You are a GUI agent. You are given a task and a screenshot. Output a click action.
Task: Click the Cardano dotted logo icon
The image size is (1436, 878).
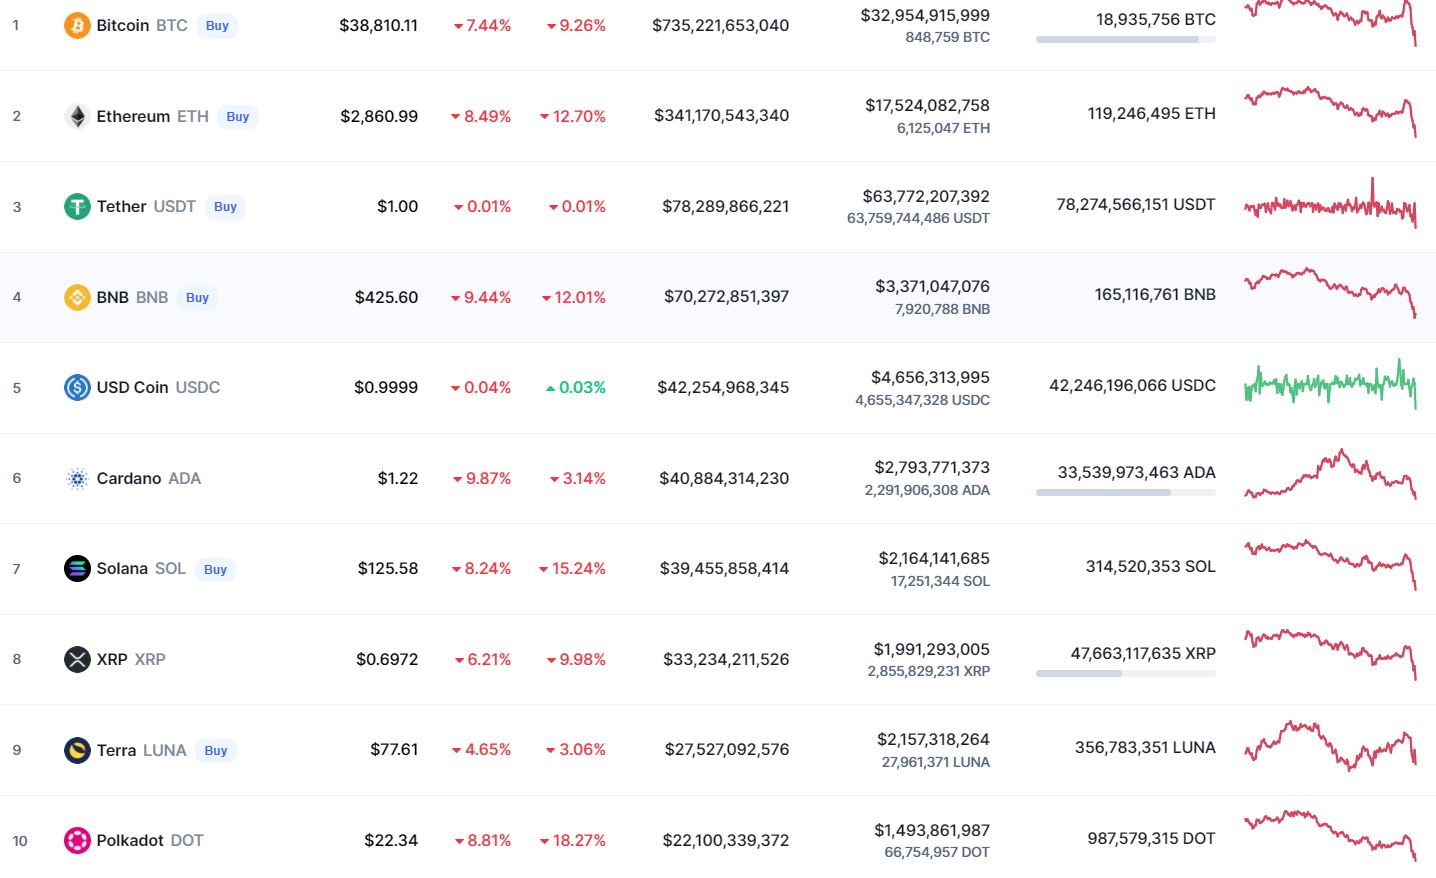pos(77,478)
